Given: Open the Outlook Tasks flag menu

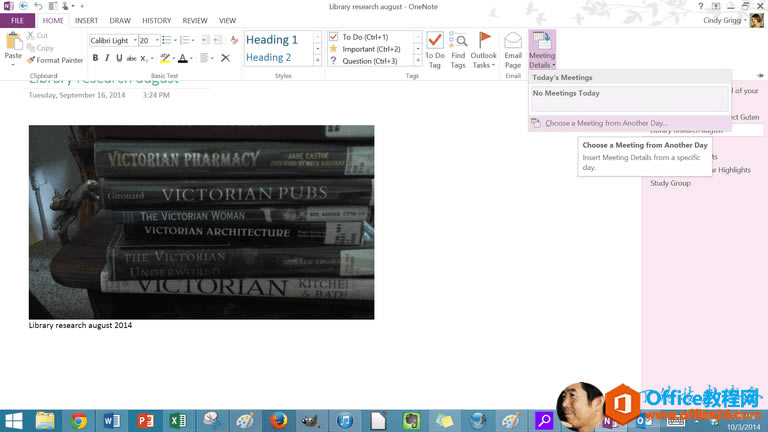Looking at the screenshot, I should [x=483, y=50].
